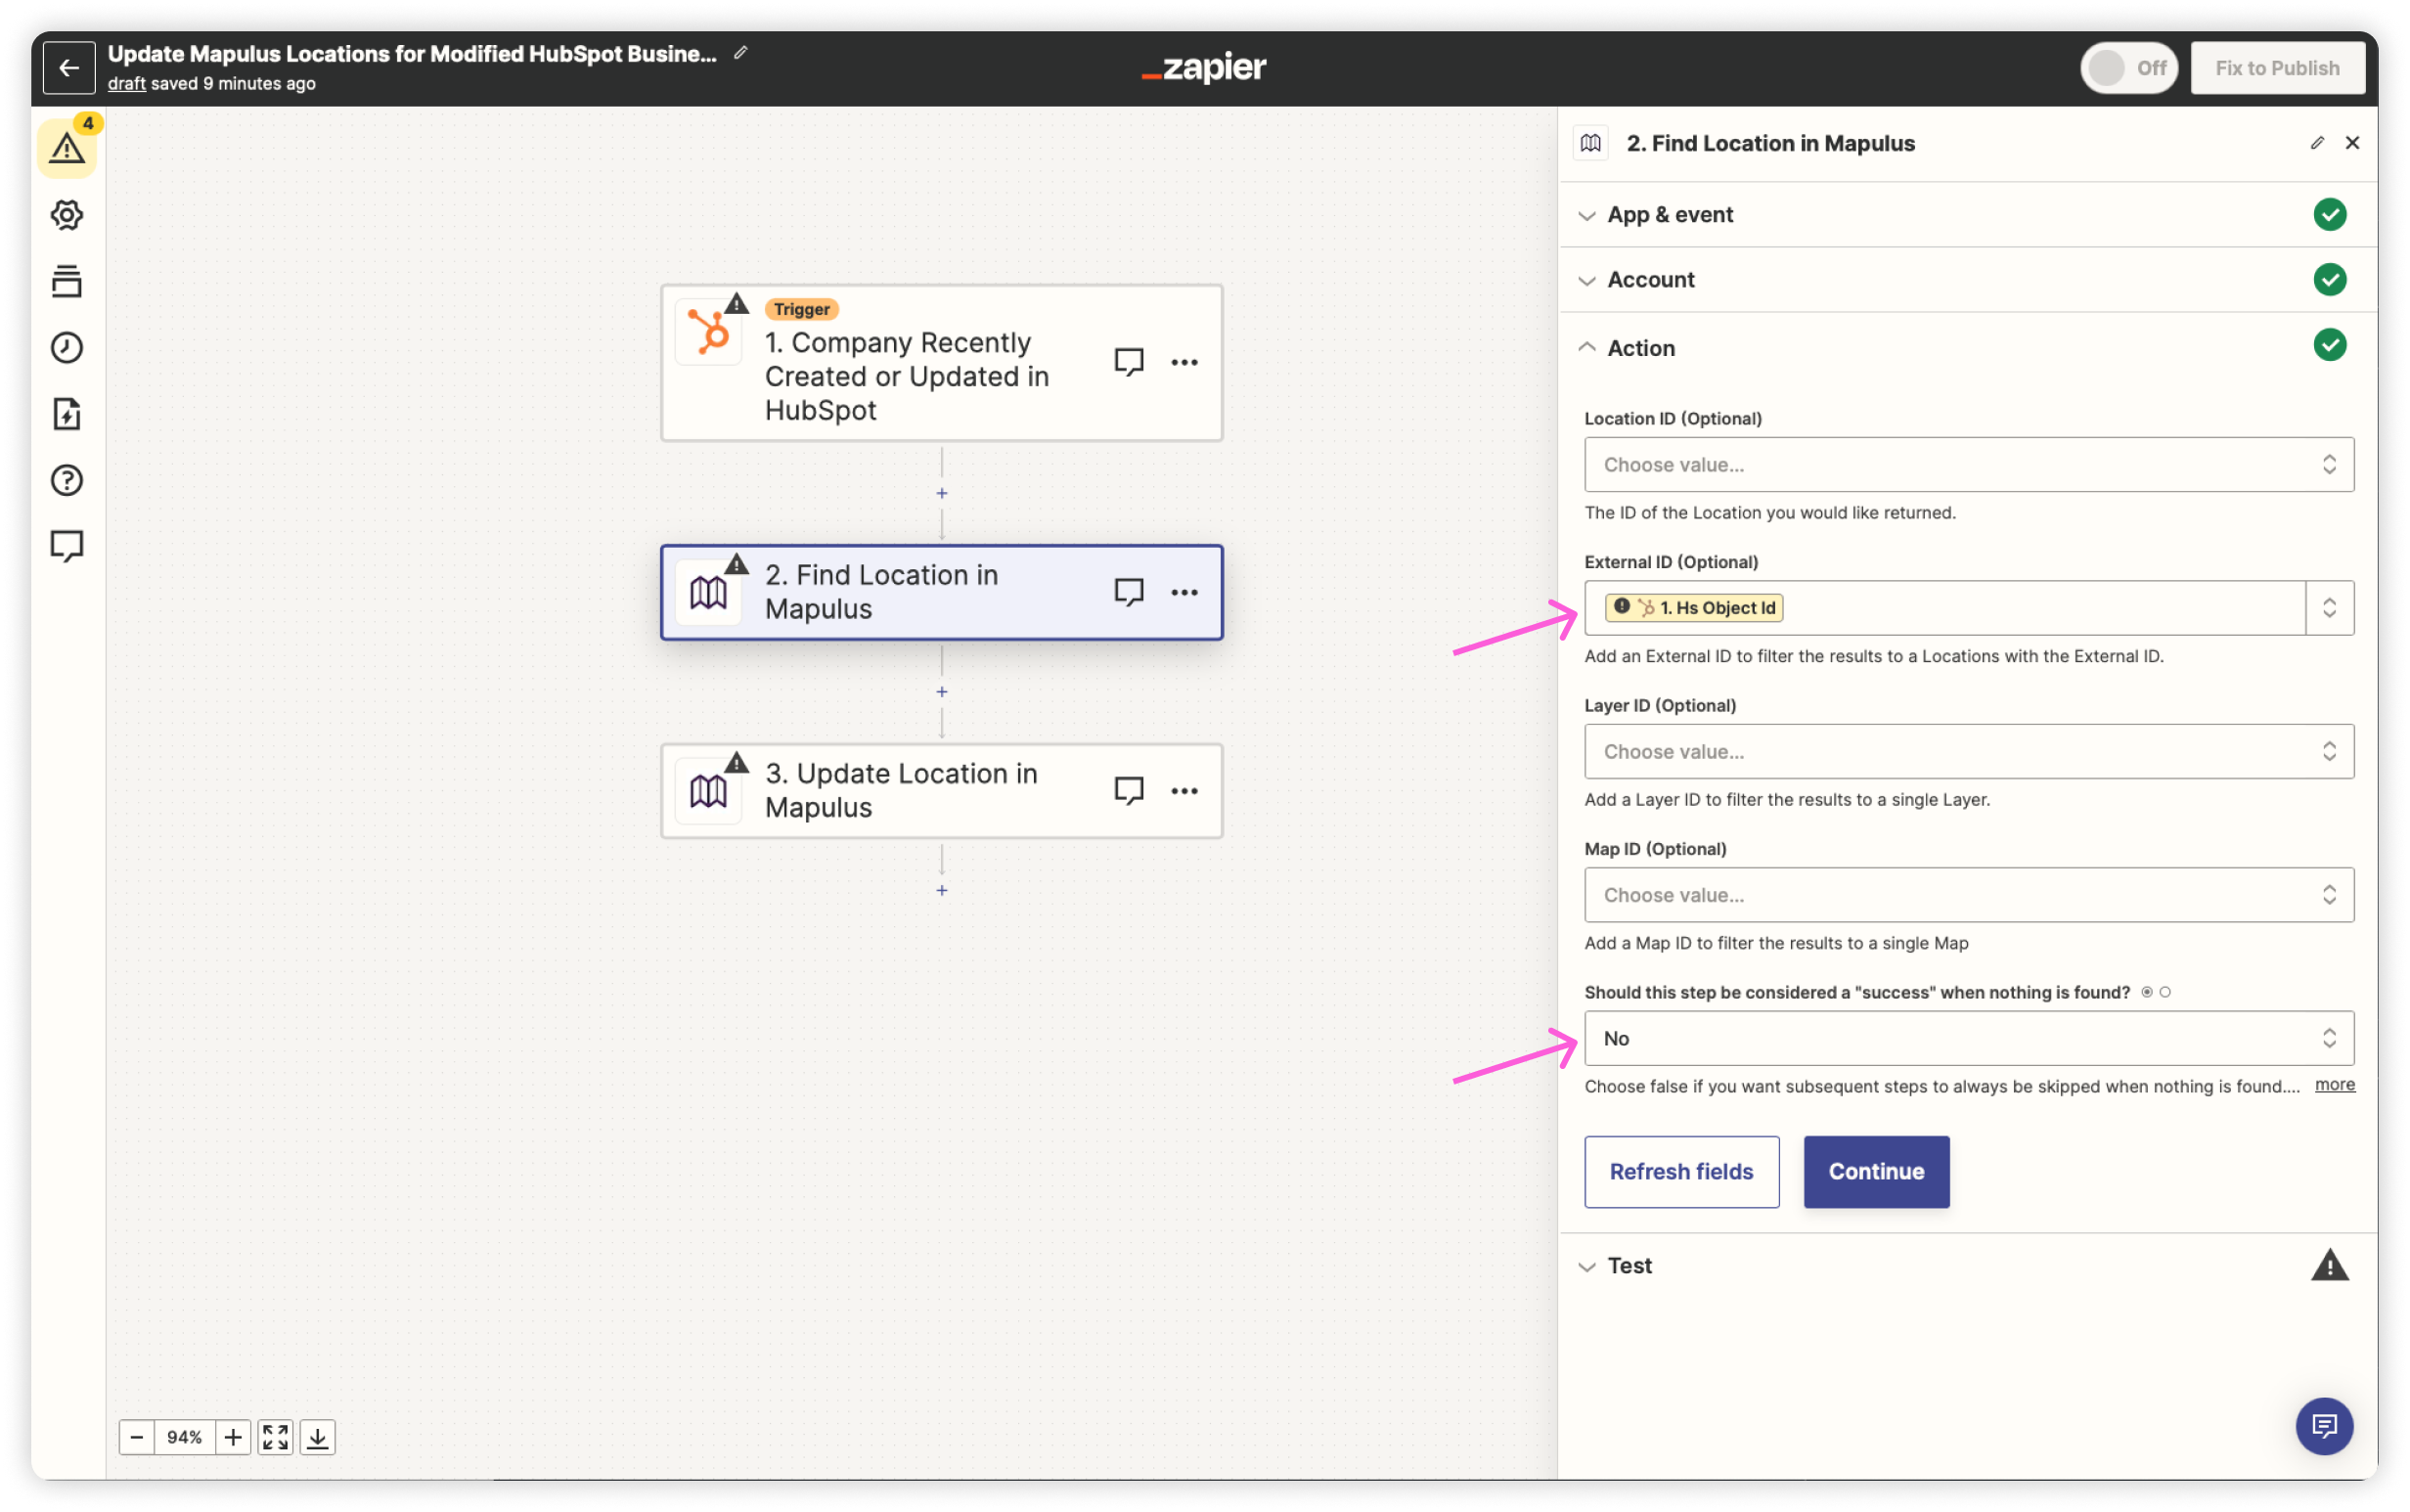Screen dimensions: 2410x1512
Task: Toggle the Zap On/Off switch
Action: [x=2128, y=68]
